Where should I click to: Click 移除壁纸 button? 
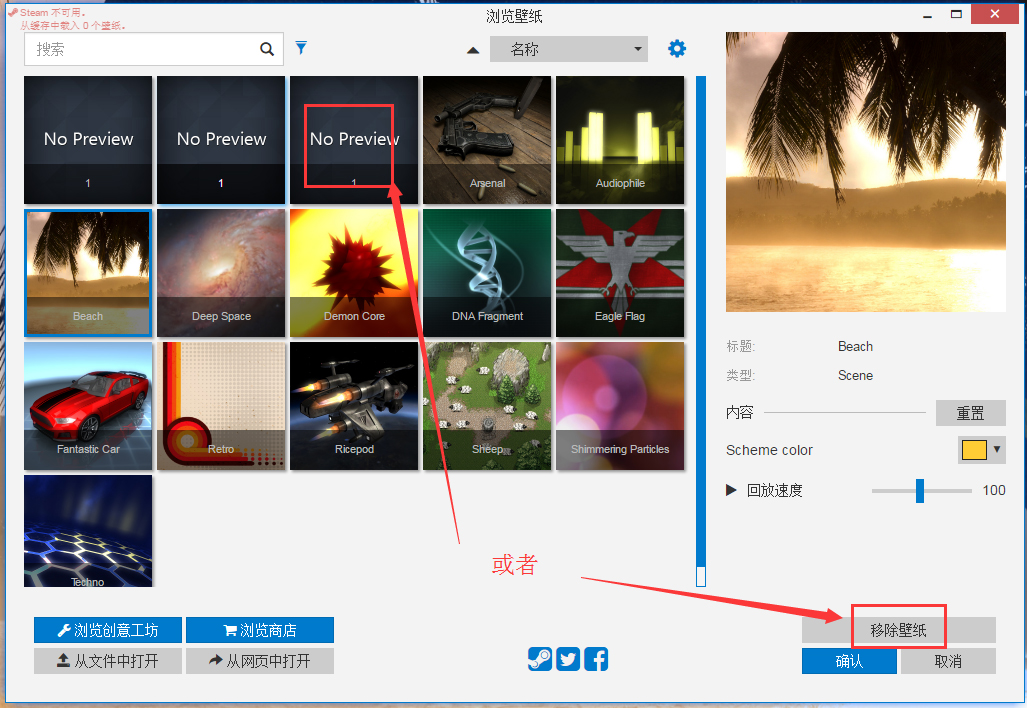tap(899, 630)
